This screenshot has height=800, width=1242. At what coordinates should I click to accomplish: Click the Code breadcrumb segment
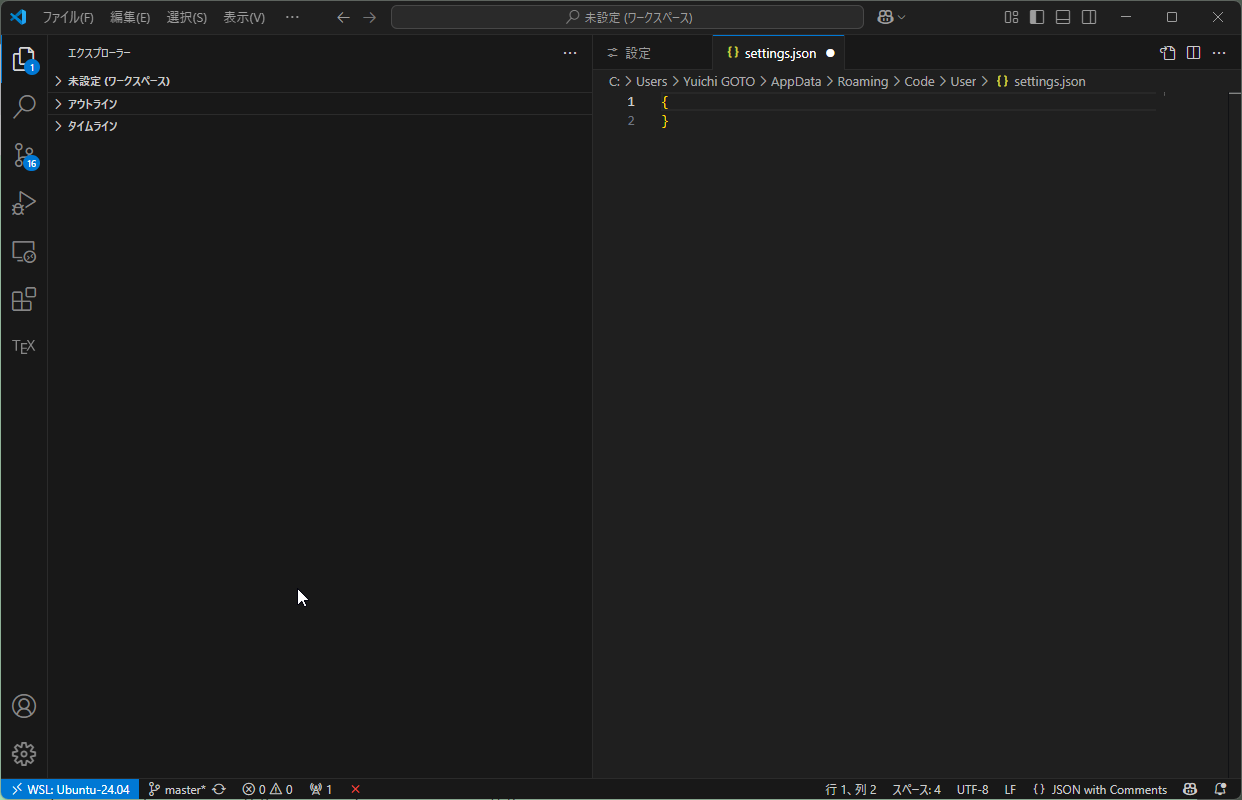[919, 81]
